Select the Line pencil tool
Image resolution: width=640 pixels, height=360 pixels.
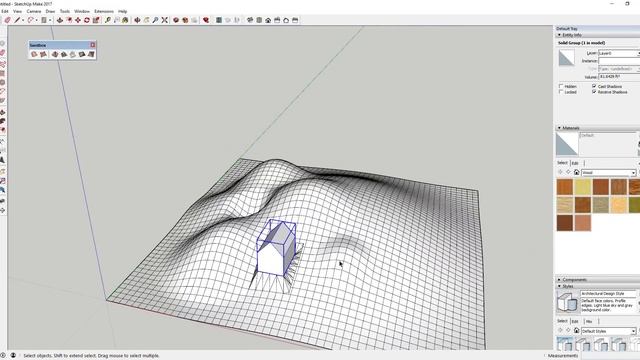point(17,20)
